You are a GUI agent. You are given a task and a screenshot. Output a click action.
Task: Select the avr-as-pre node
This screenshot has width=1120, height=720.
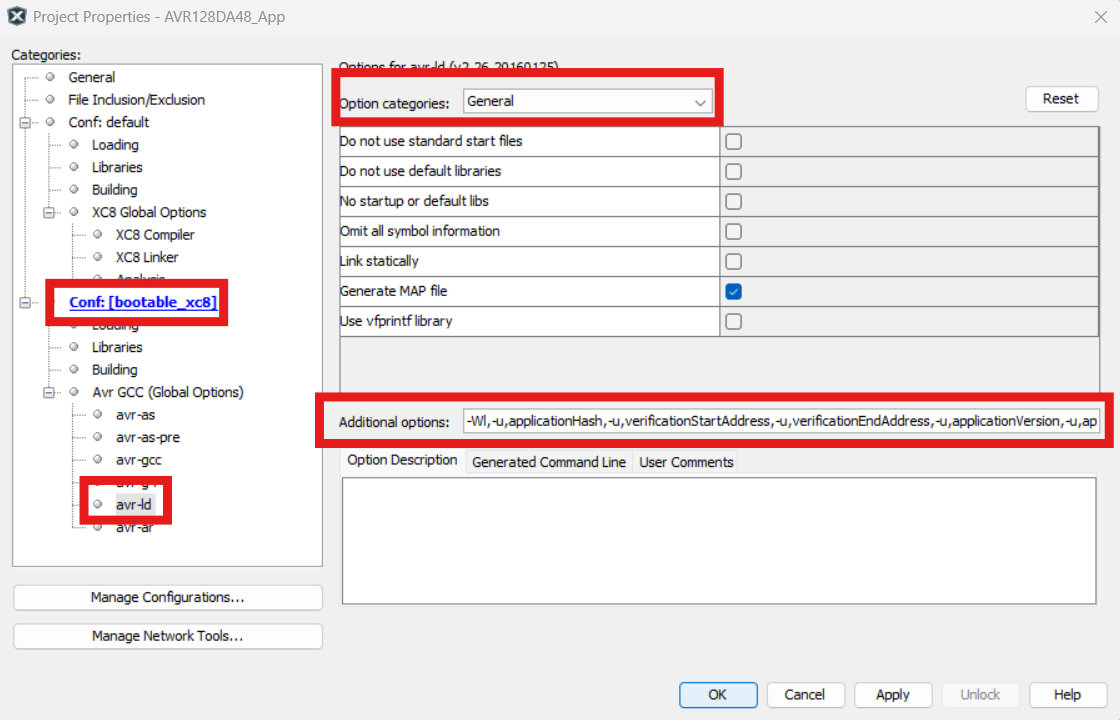147,437
